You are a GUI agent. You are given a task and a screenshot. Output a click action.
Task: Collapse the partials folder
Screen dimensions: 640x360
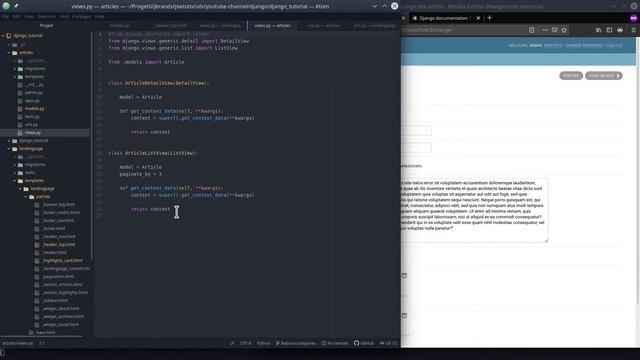[x=26, y=197]
